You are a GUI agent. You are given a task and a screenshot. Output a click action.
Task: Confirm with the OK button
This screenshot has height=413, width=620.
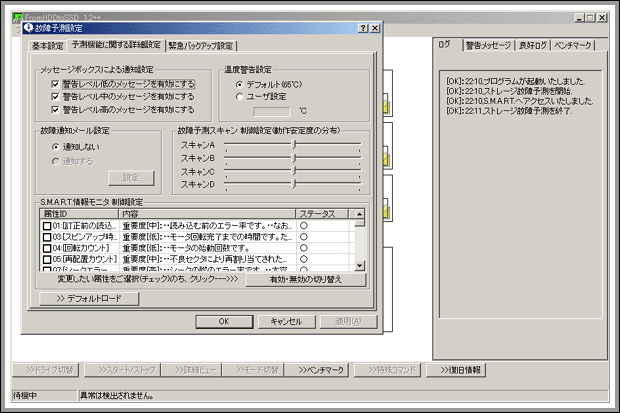pos(224,321)
